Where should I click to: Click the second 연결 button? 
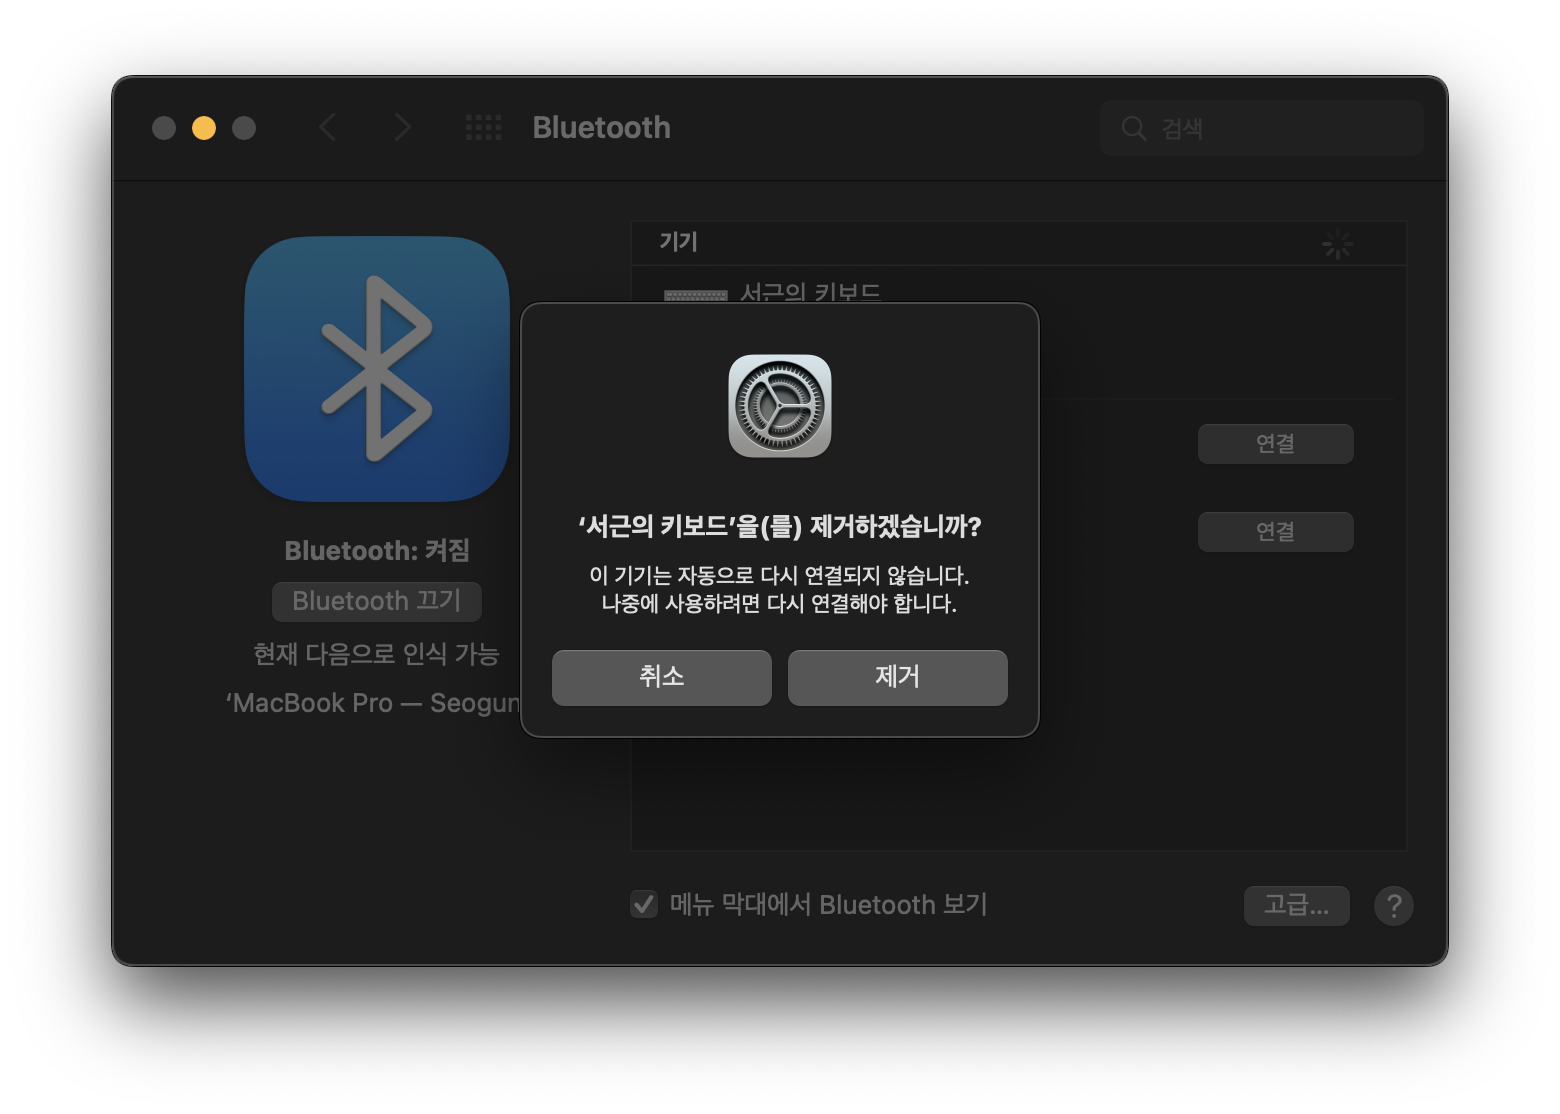1275,531
